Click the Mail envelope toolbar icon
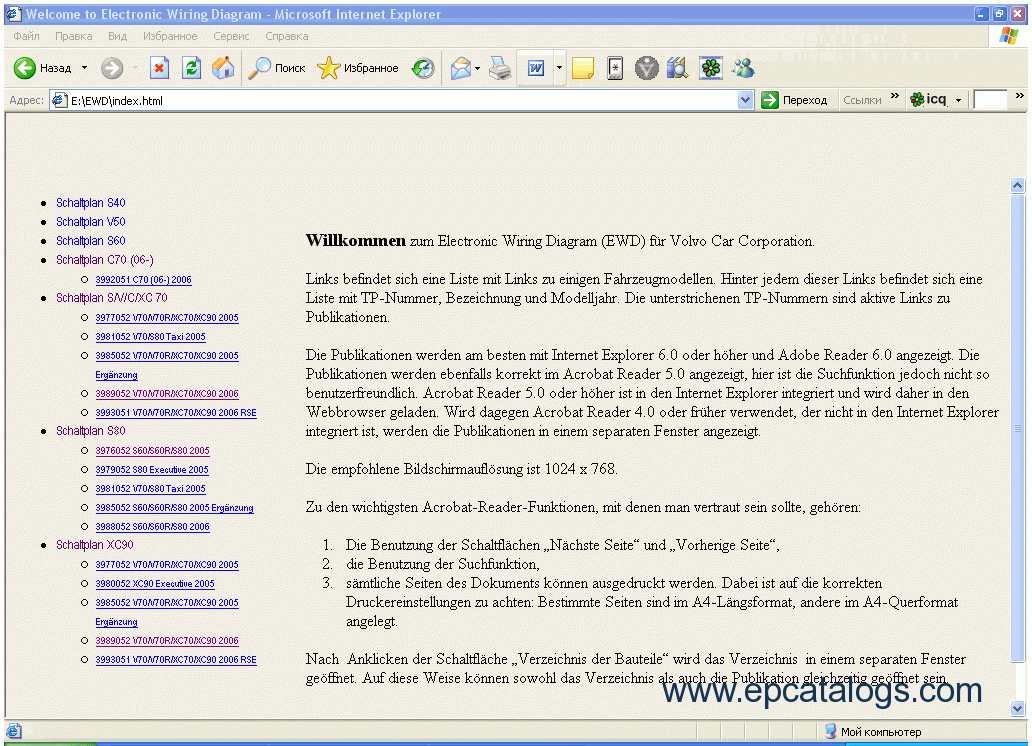Image resolution: width=1032 pixels, height=746 pixels. pos(461,68)
